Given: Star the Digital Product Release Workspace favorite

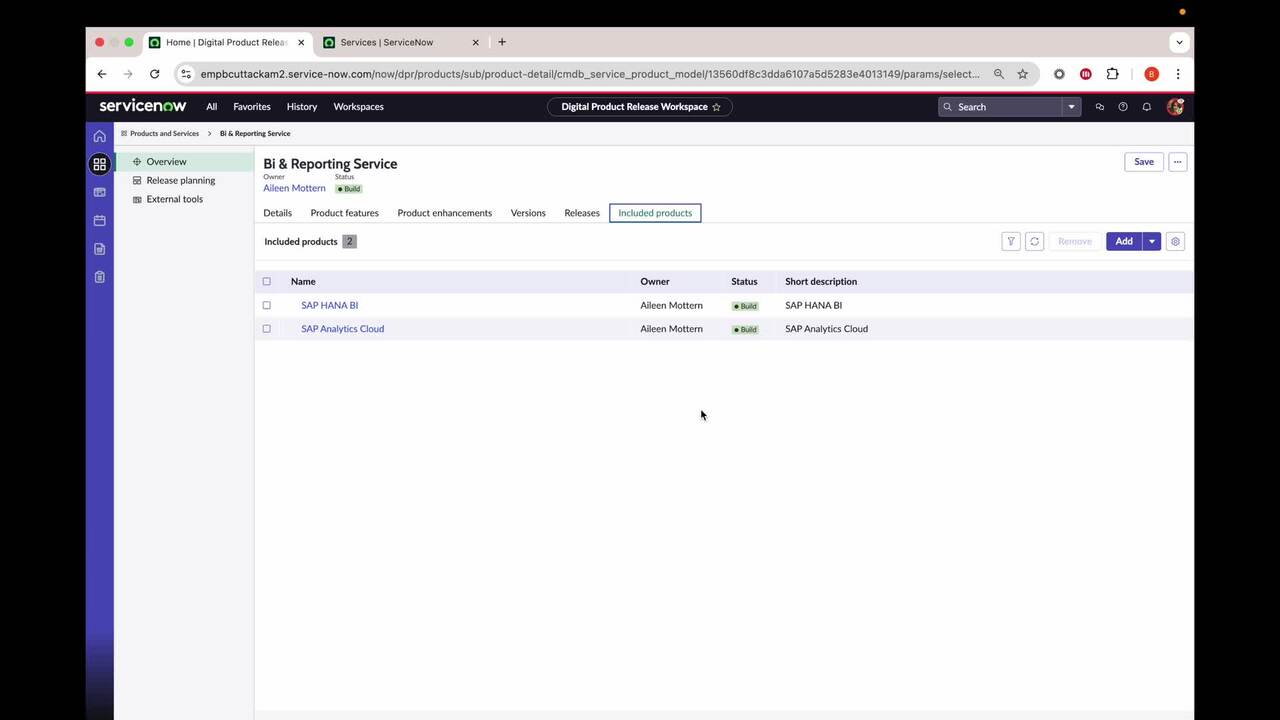Looking at the screenshot, I should (716, 106).
